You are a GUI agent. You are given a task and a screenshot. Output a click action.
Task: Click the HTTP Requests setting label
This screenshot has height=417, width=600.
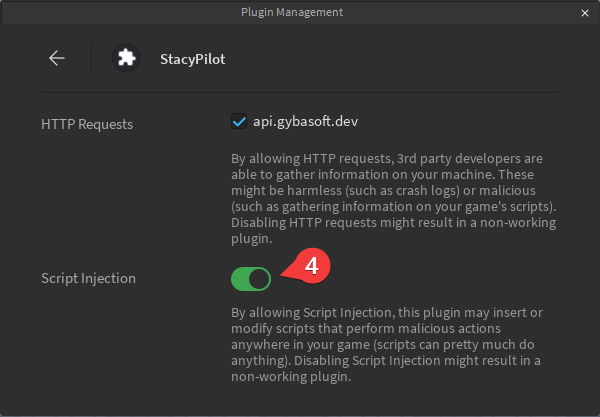[87, 124]
